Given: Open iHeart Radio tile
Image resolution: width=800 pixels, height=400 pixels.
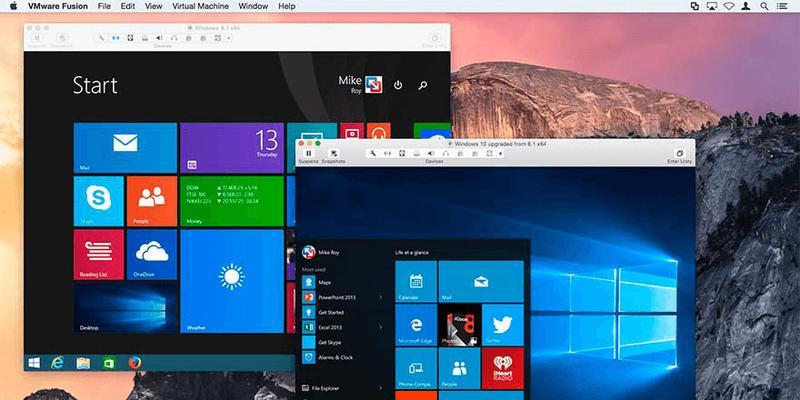Looking at the screenshot, I should (x=503, y=368).
